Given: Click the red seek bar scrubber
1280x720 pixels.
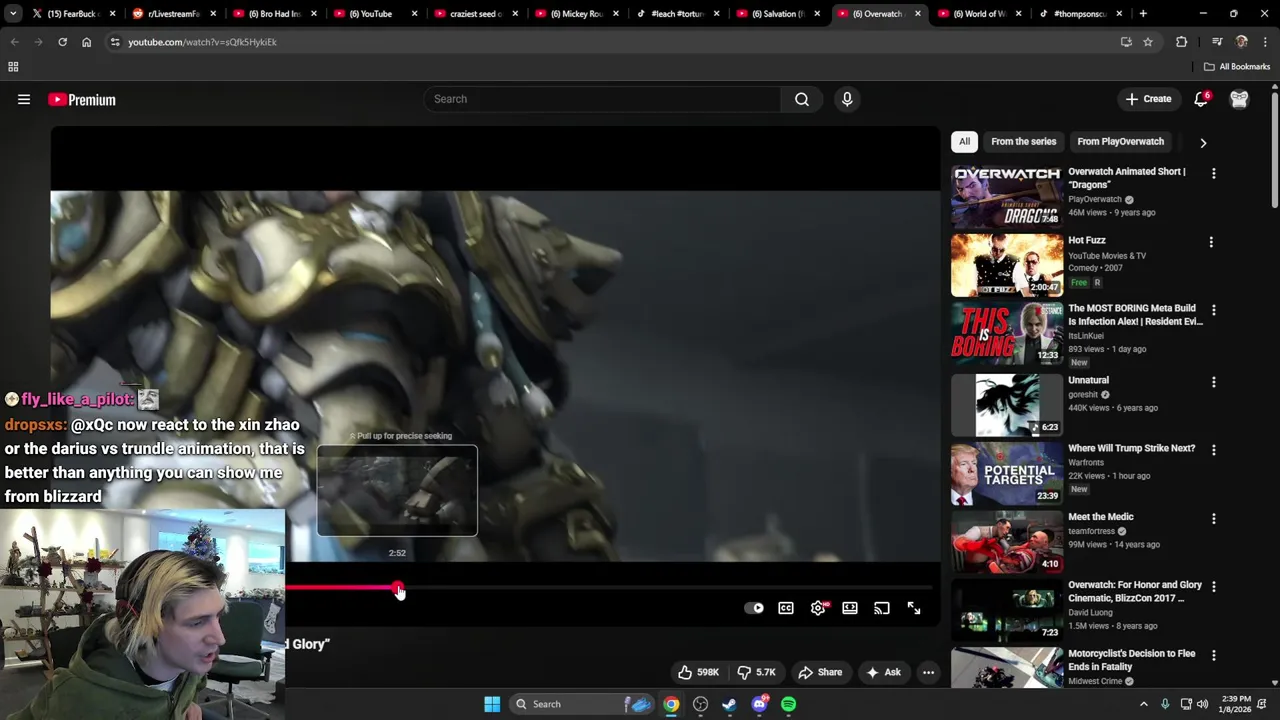Looking at the screenshot, I should [398, 588].
